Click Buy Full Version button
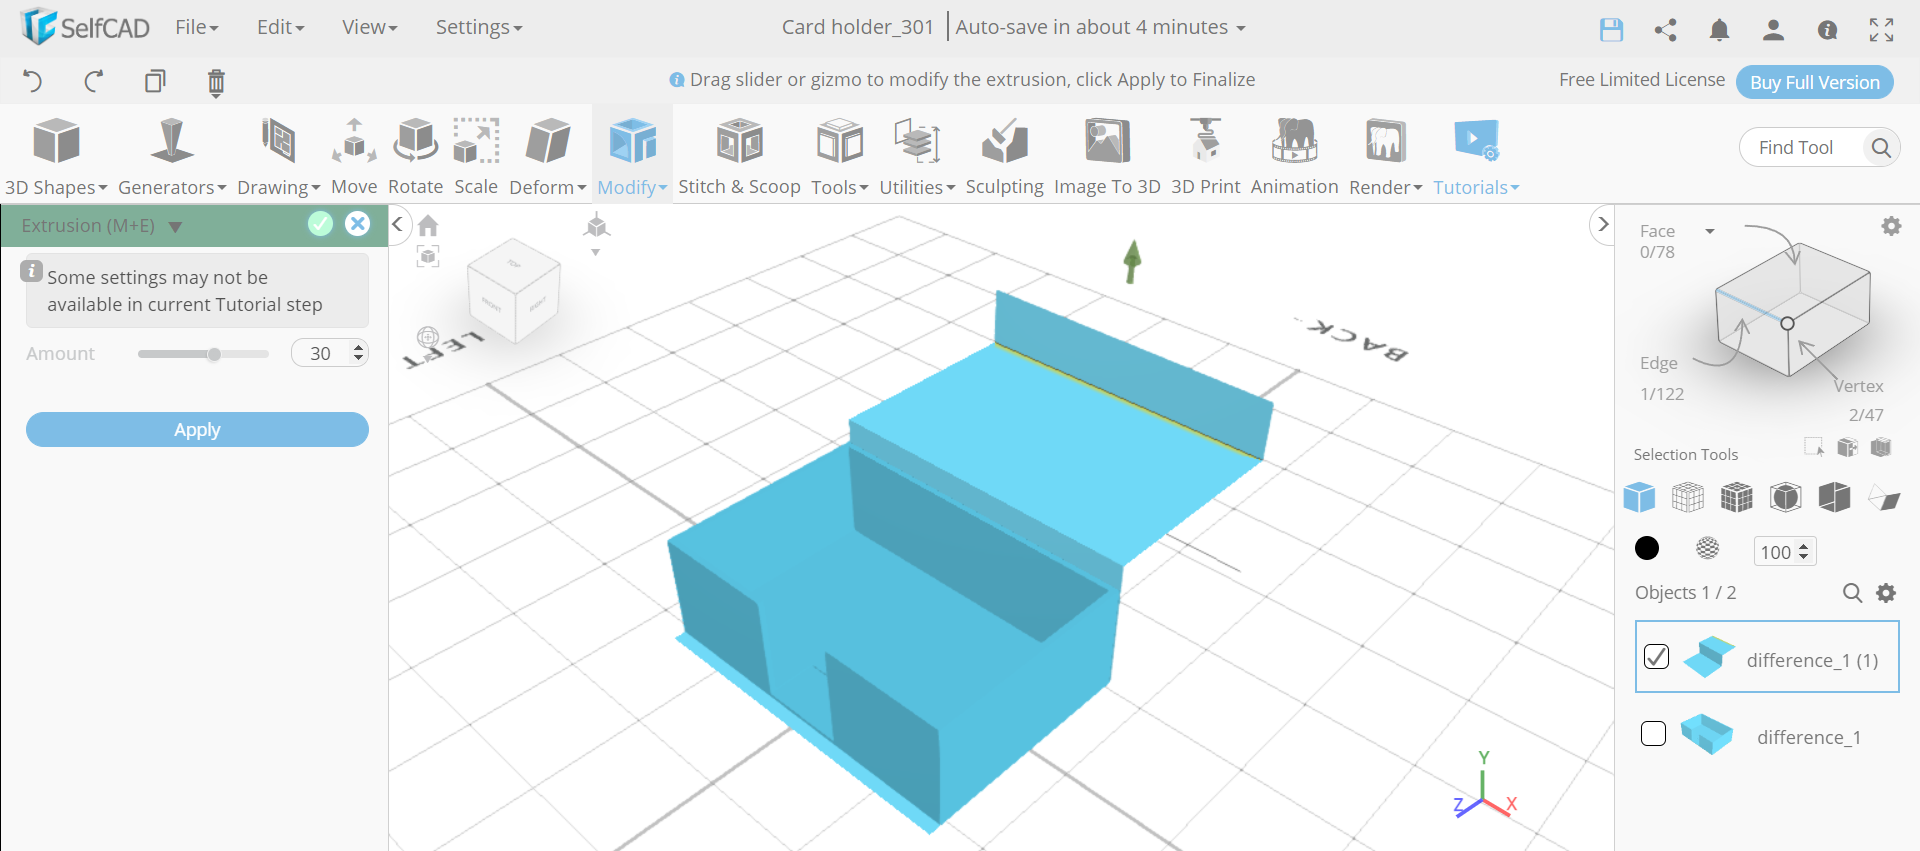The image size is (1920, 851). tap(1814, 82)
